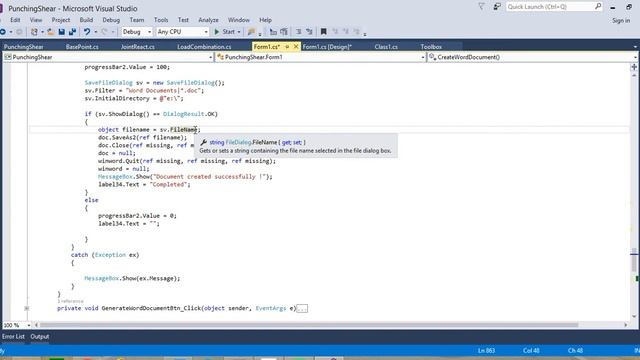Image resolution: width=640 pixels, height=360 pixels.
Task: Click the increase indent icon
Action: point(309,32)
